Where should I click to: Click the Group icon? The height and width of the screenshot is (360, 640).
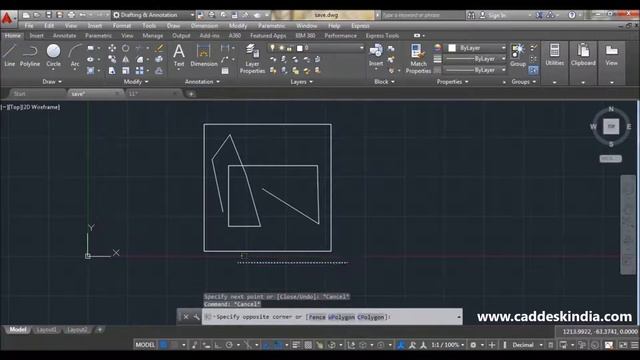[x=518, y=55]
